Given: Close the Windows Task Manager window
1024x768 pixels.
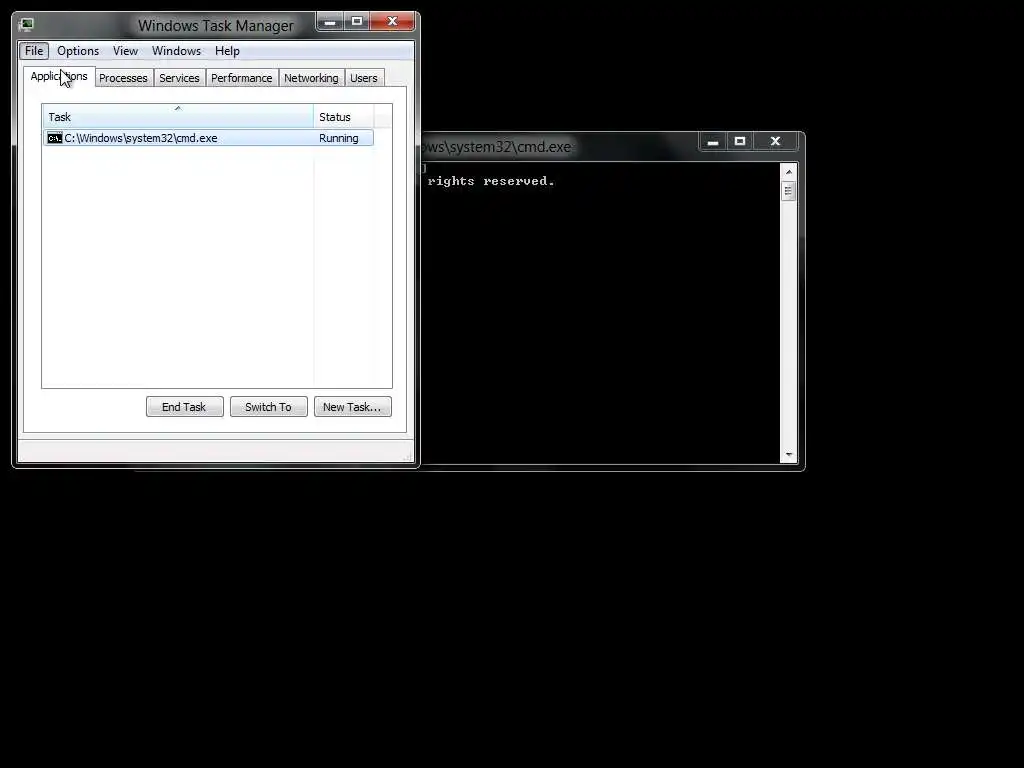Looking at the screenshot, I should coord(392,22).
